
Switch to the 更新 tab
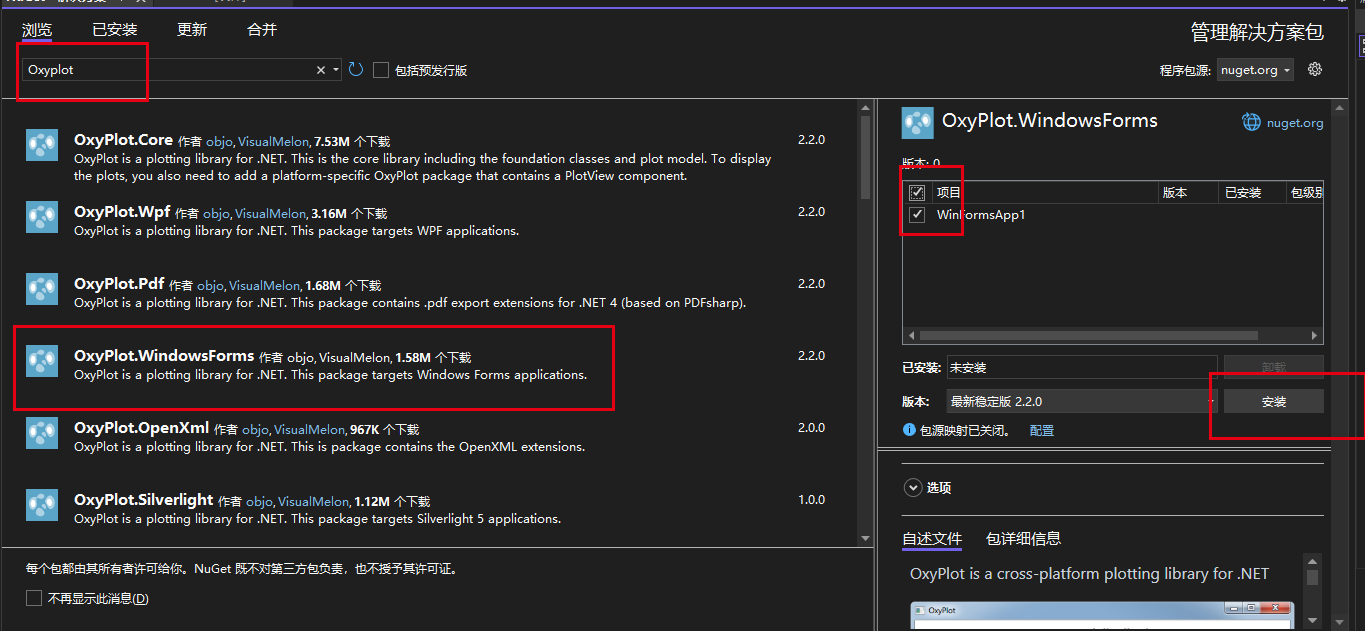tap(192, 30)
